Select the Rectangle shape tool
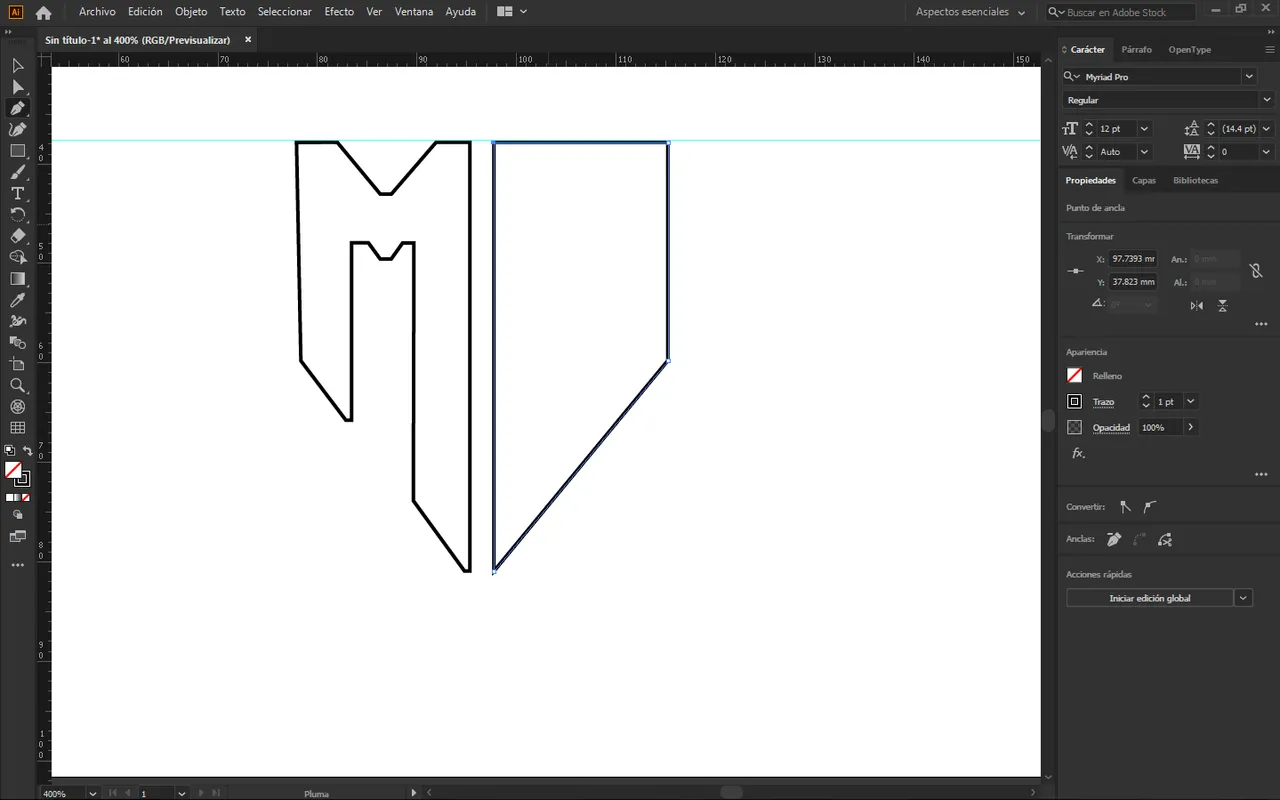Screen dimensions: 1280x800 pyautogui.click(x=17, y=151)
